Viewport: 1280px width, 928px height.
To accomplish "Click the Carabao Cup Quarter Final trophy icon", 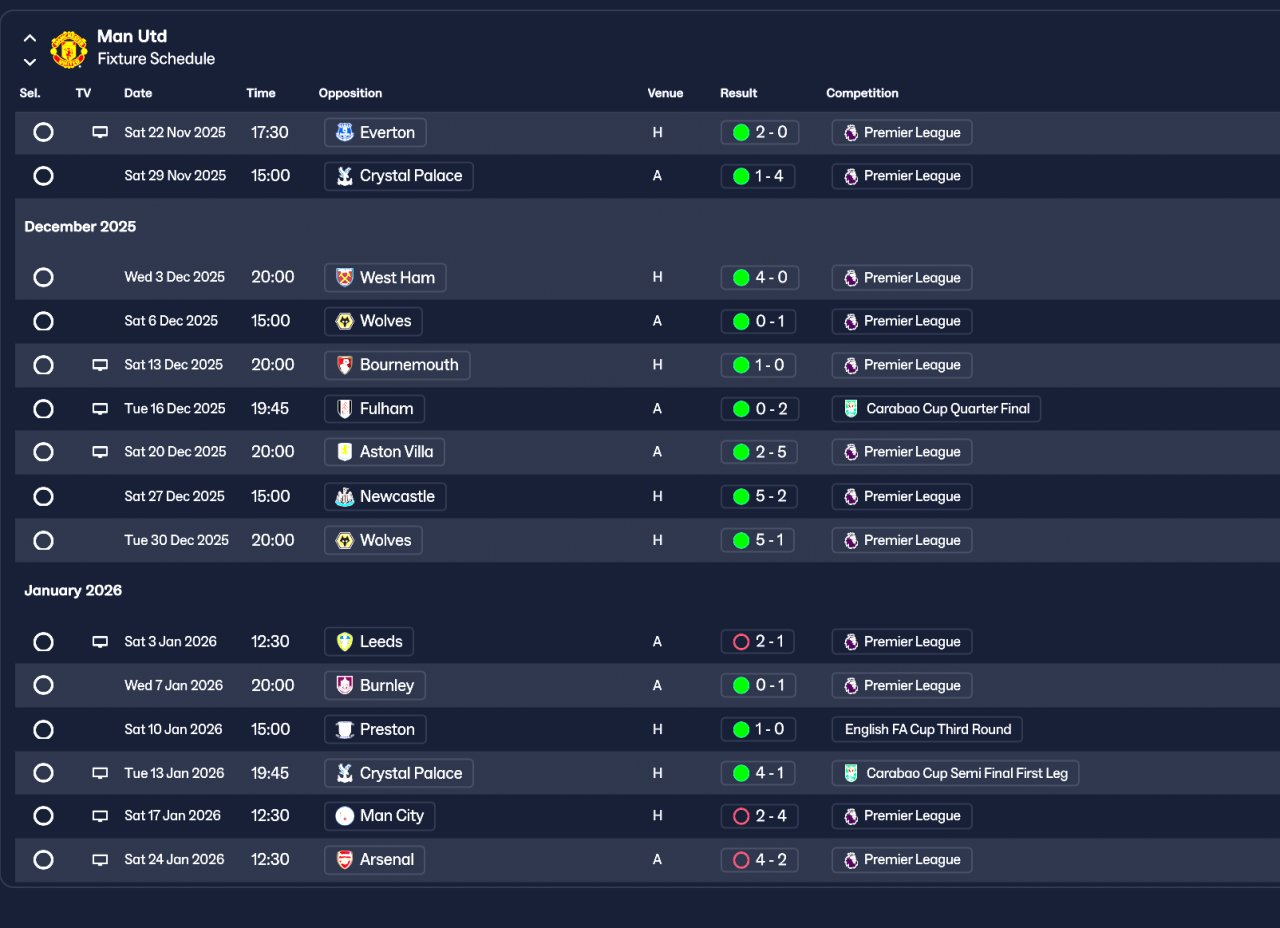I will coord(851,409).
